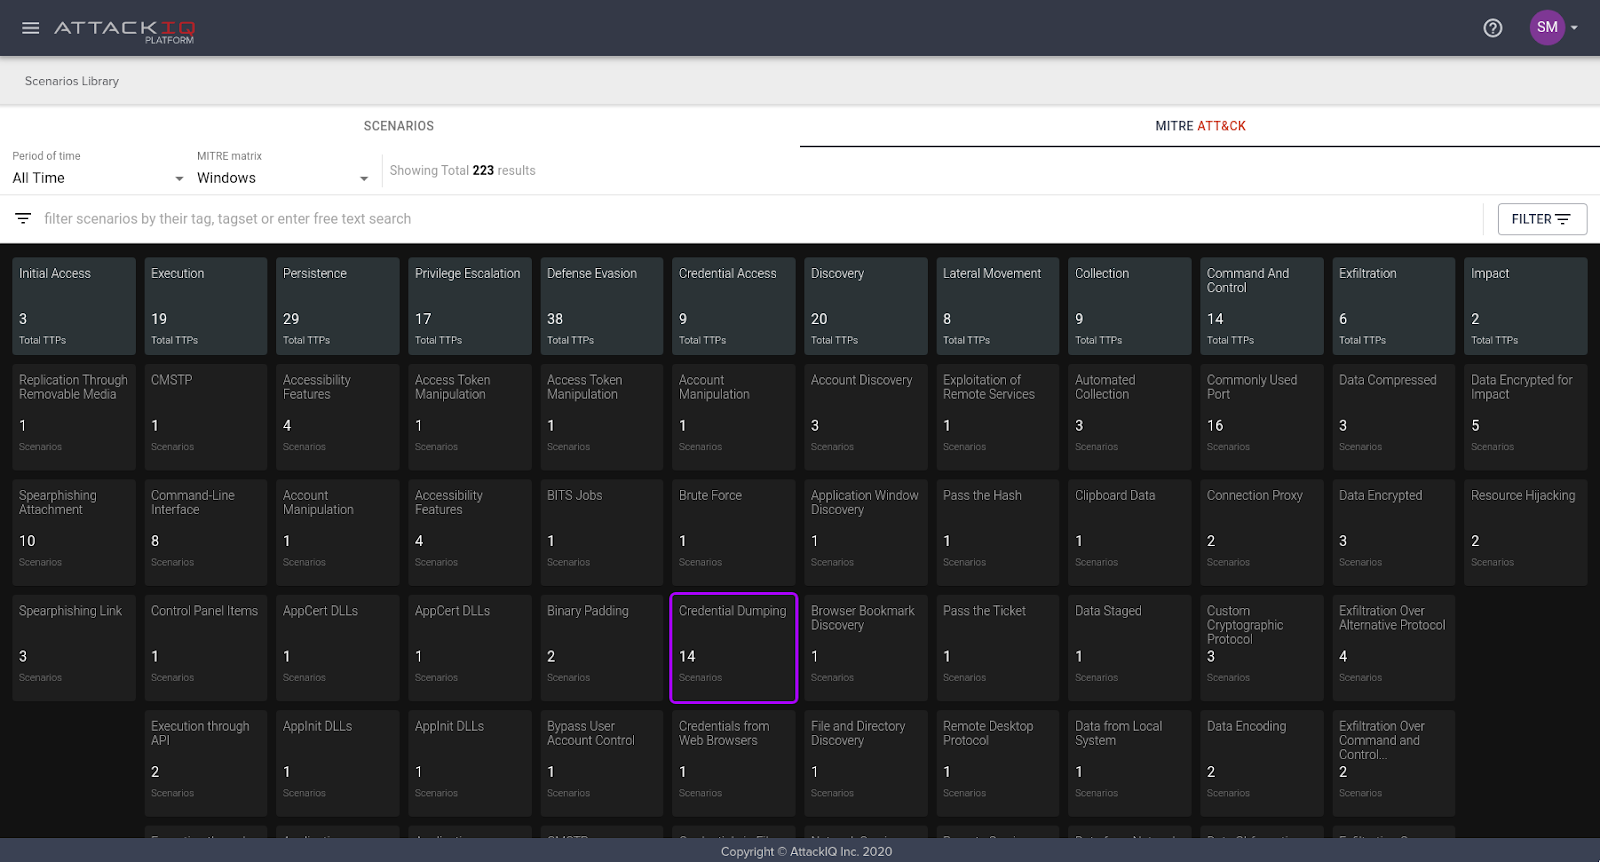Select the MITRE ATT&CK tab
1600x862 pixels.
point(1200,126)
